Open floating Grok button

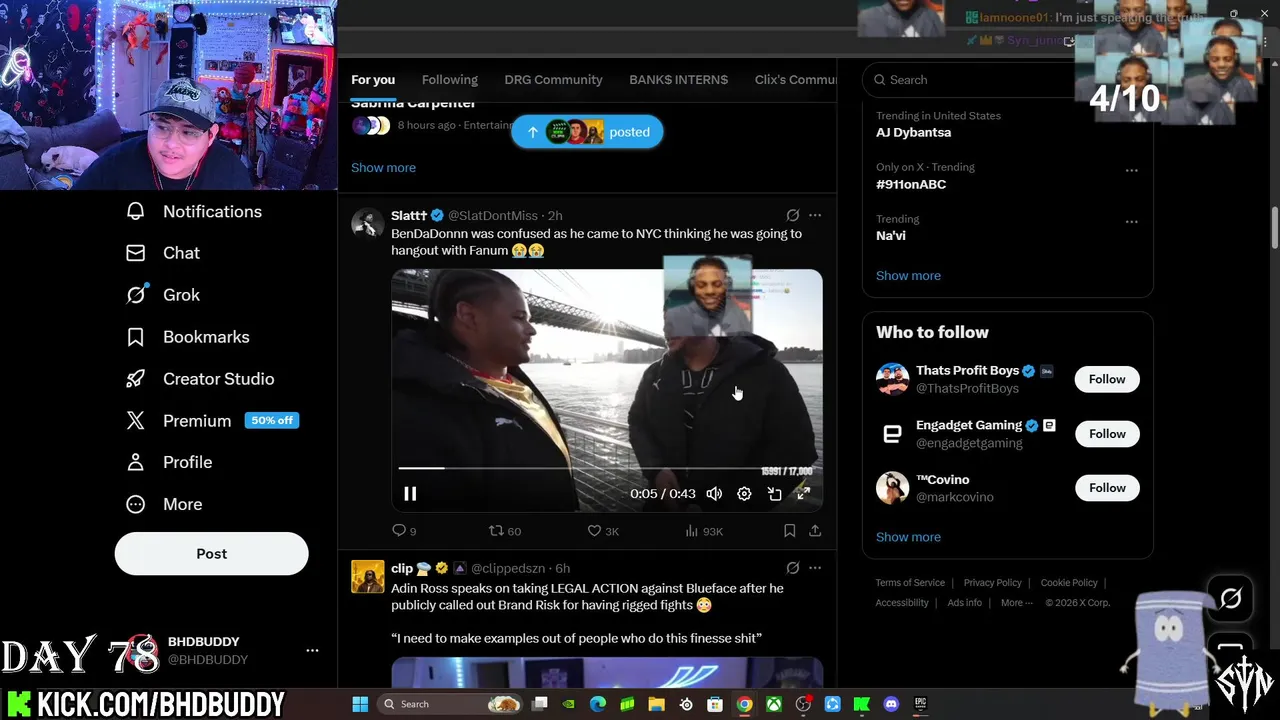click(1231, 598)
